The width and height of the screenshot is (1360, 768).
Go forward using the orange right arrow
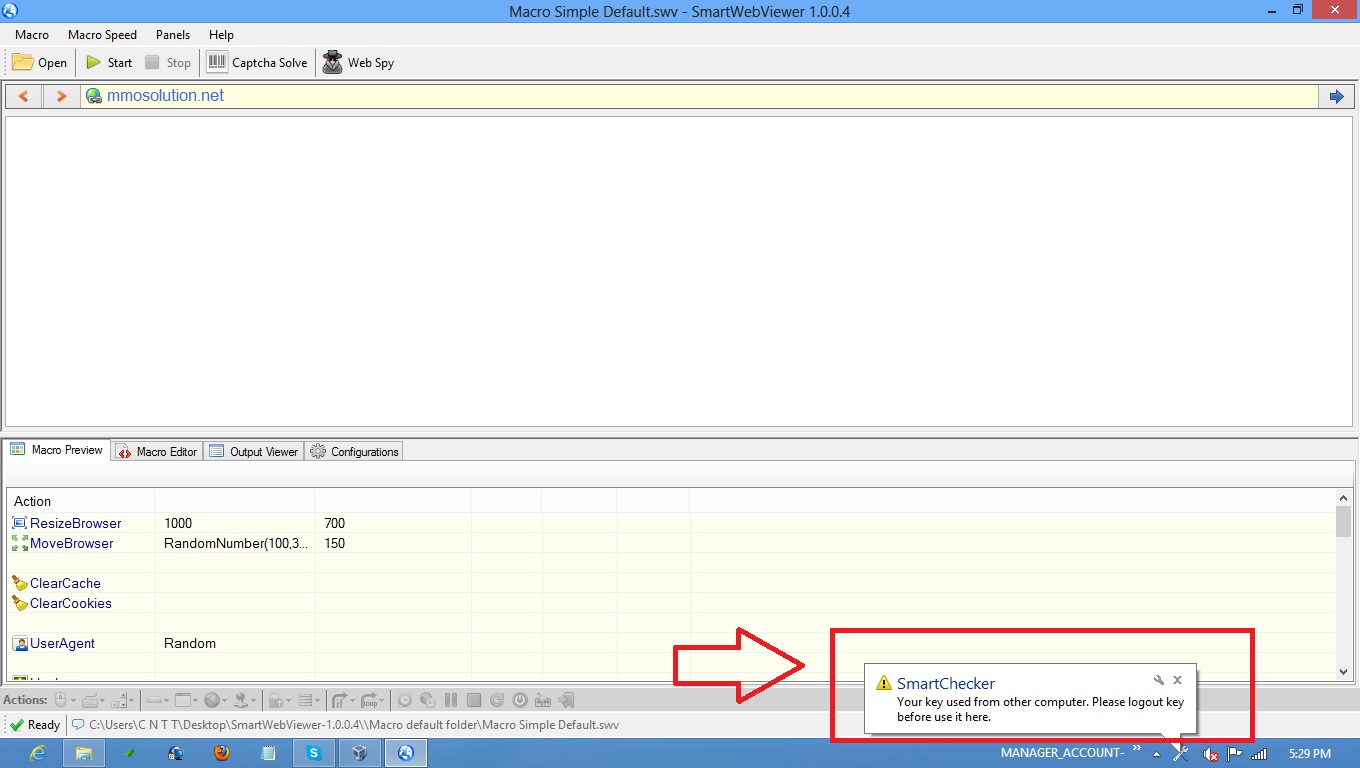coord(61,96)
